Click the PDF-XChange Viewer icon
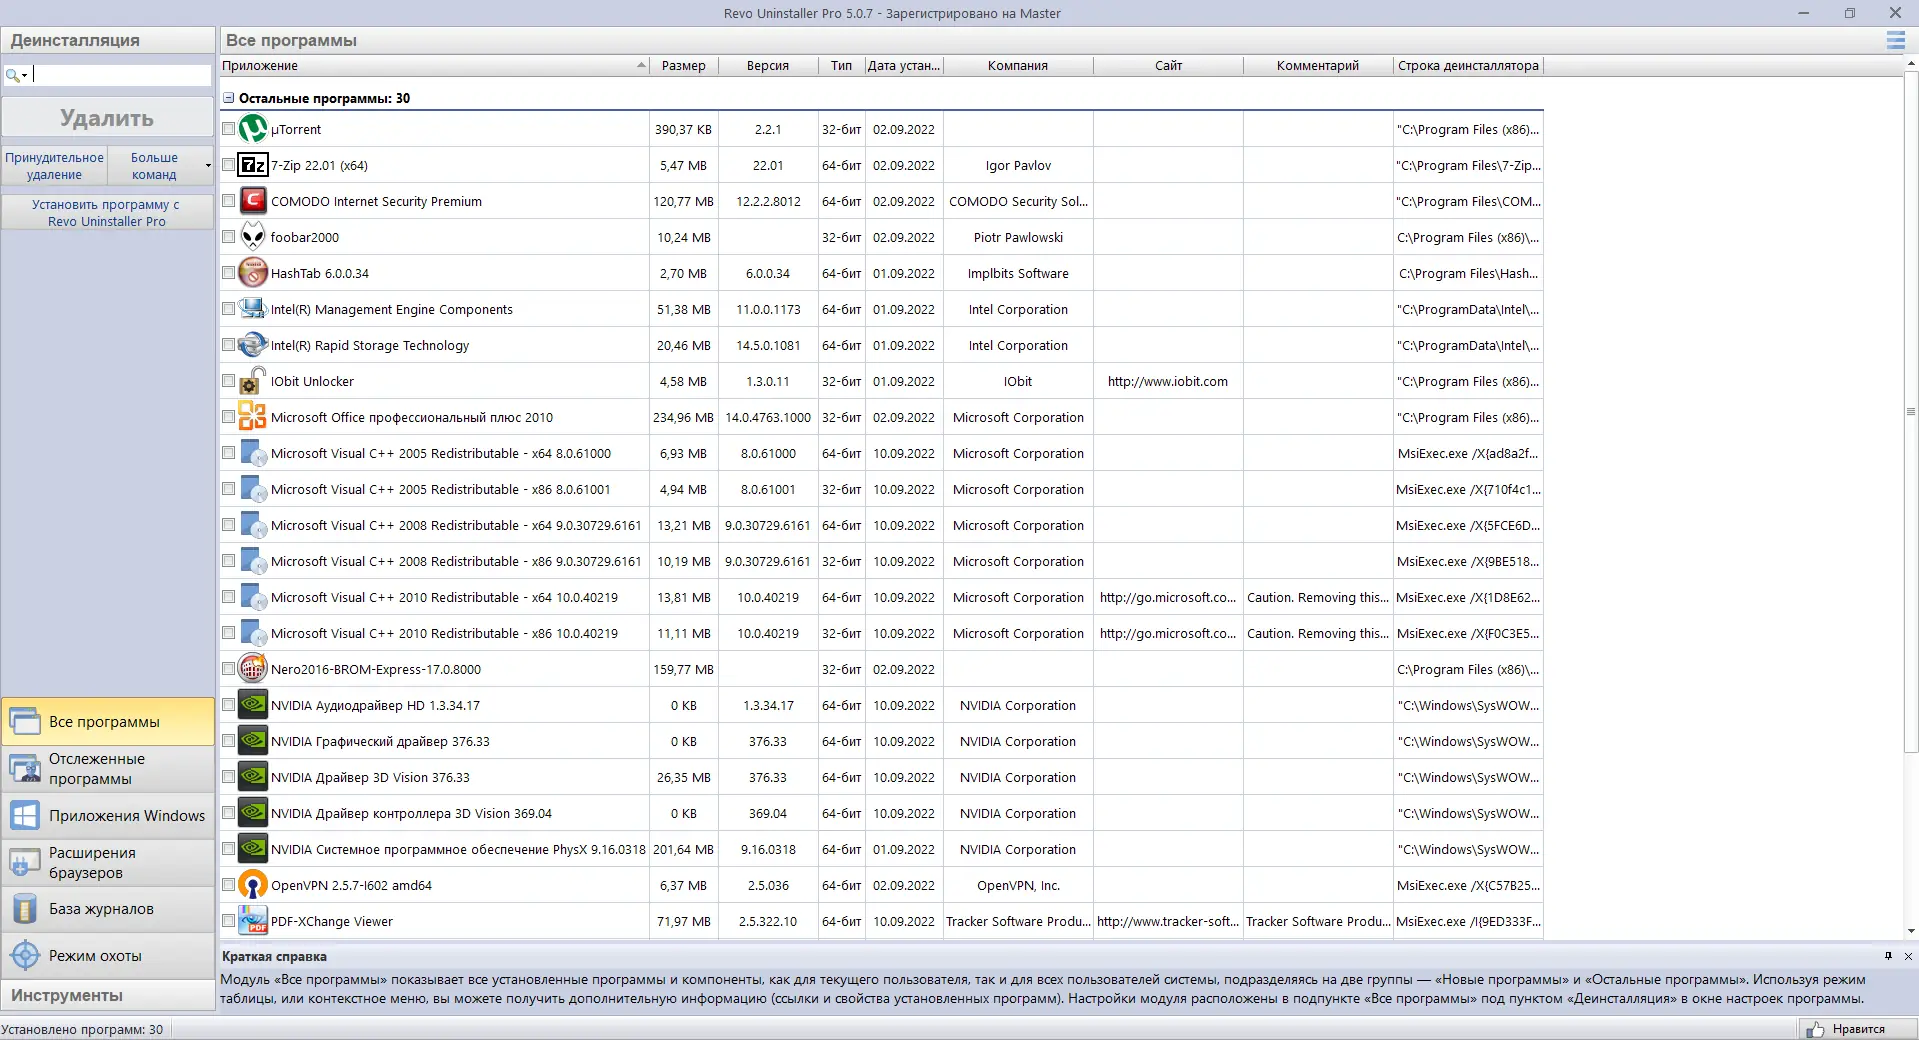Viewport: 1919px width, 1040px height. tap(253, 921)
